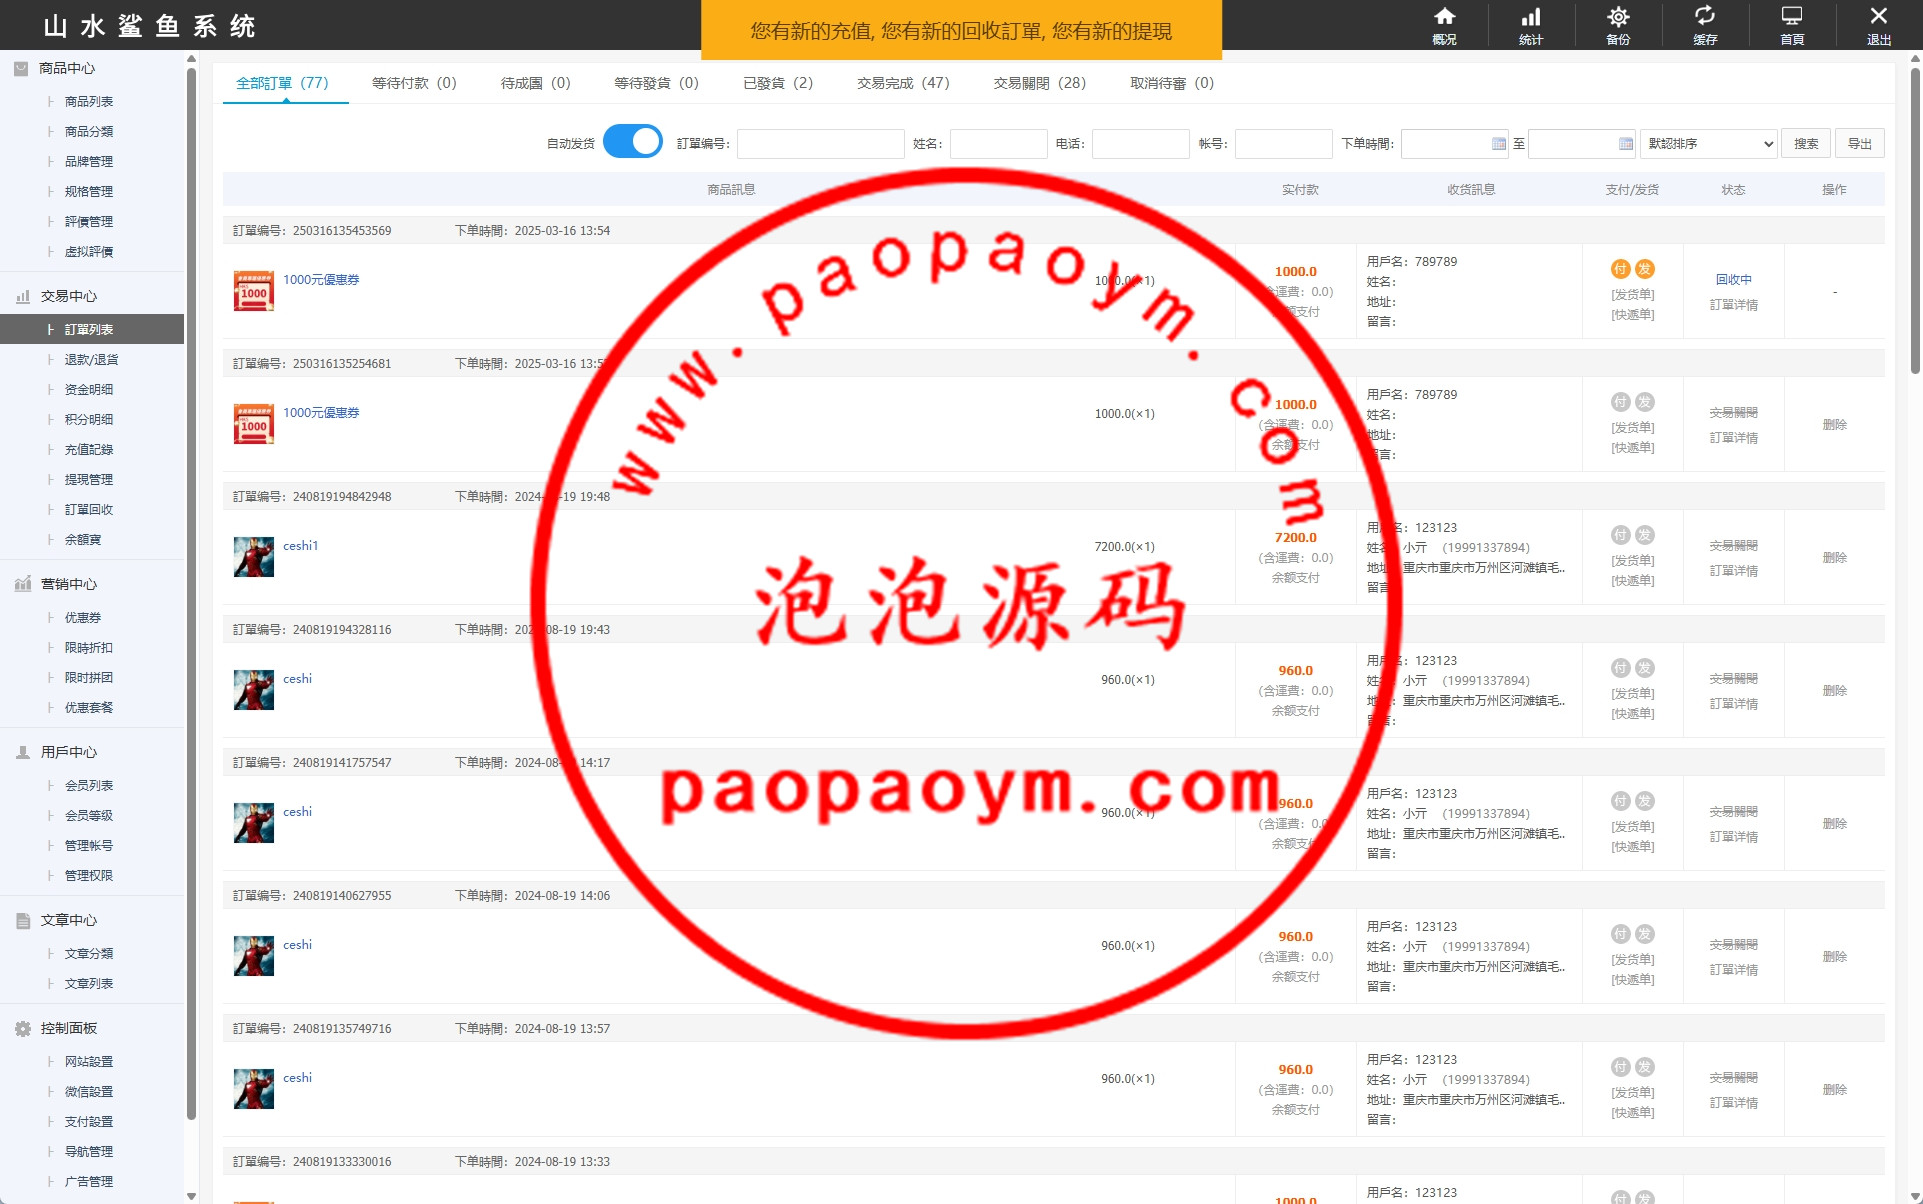The height and width of the screenshot is (1204, 1923).
Task: Switch to 等待付款 (0) tab
Action: click(414, 83)
